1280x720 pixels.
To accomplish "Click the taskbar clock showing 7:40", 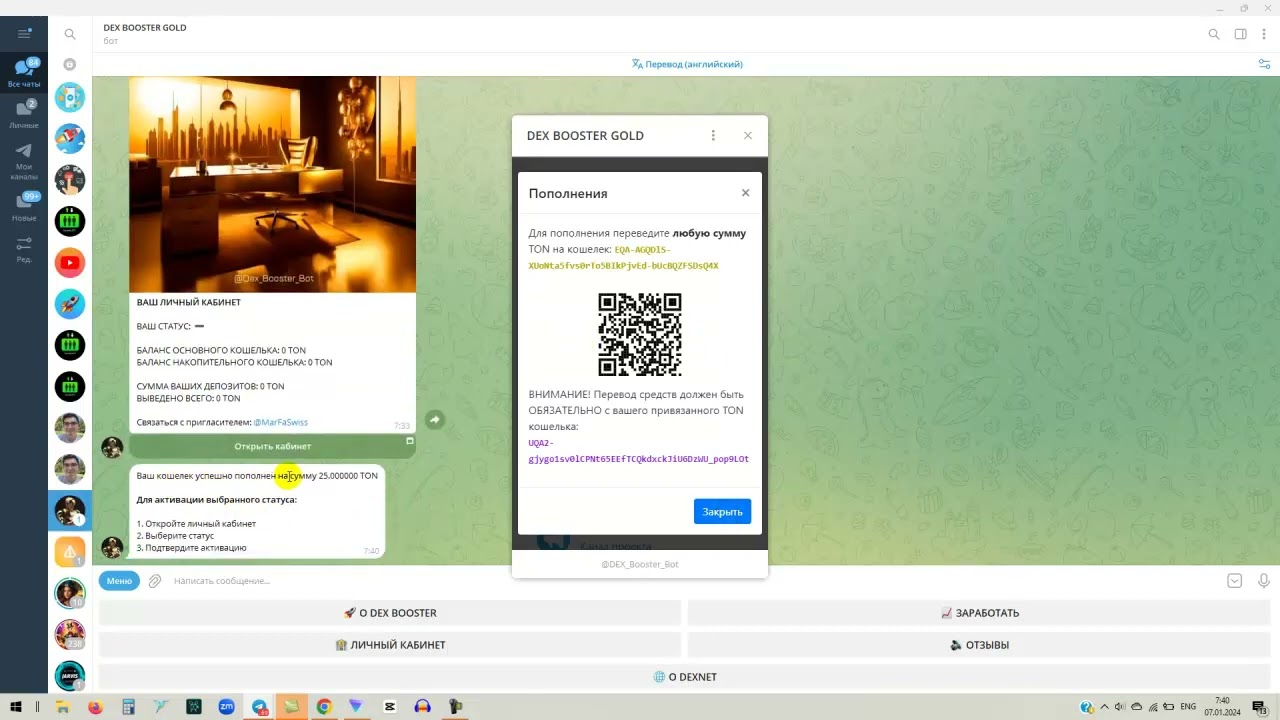I will pyautogui.click(x=1222, y=707).
